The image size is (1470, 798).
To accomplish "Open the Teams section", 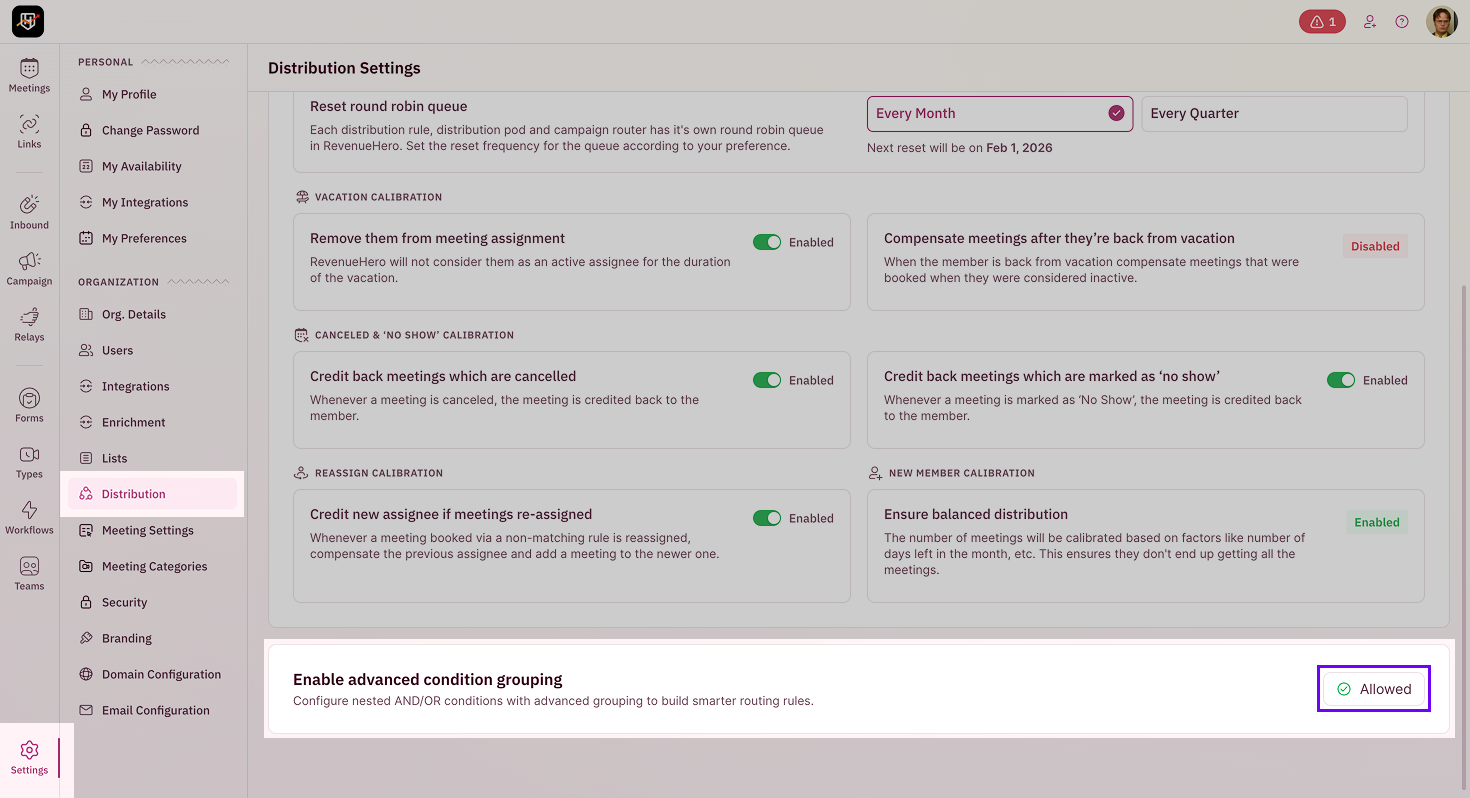I will coord(29,572).
